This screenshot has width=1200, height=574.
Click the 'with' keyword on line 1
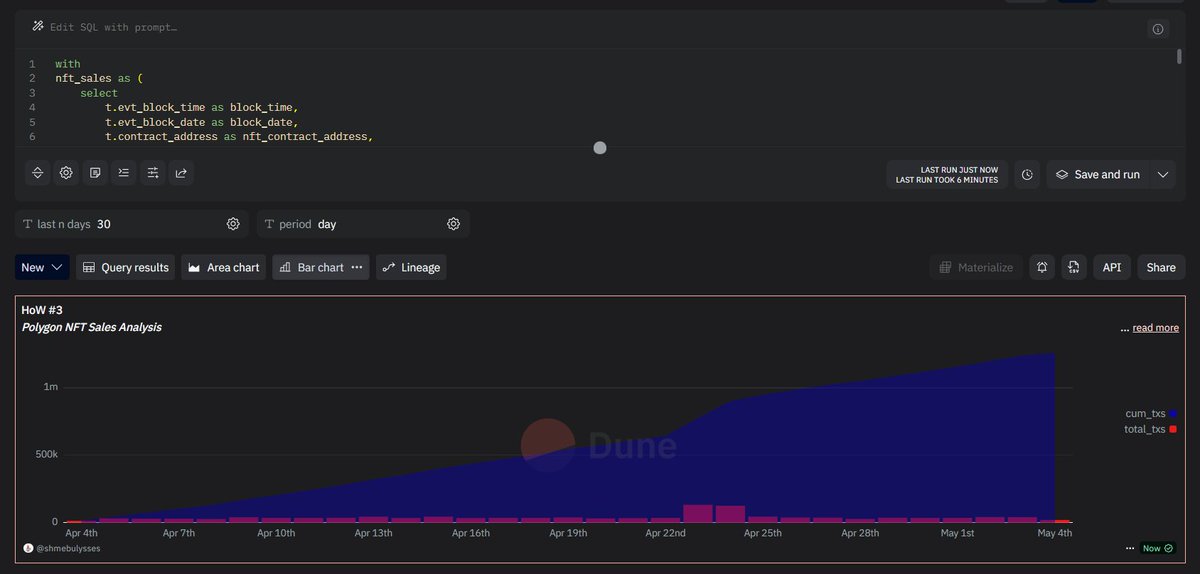pyautogui.click(x=68, y=64)
